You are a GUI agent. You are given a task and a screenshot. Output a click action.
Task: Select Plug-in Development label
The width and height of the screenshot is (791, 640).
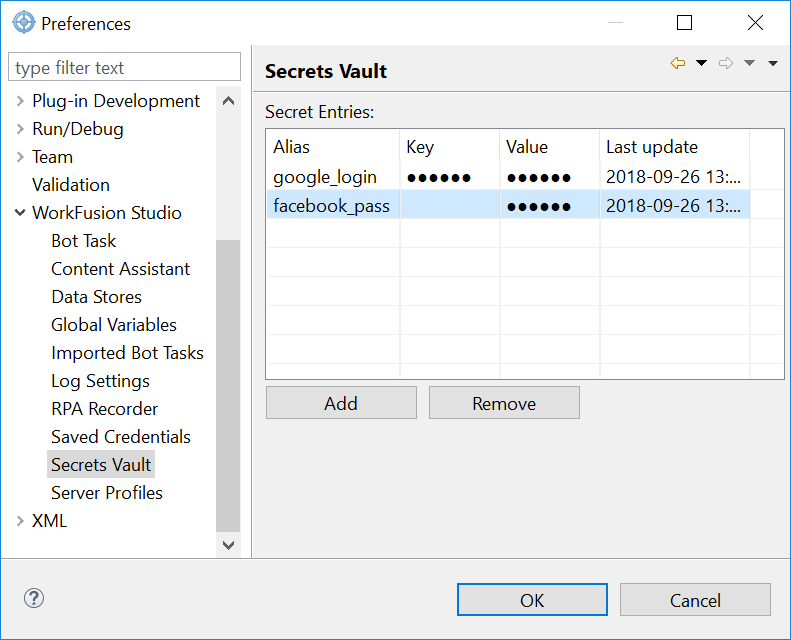pyautogui.click(x=116, y=101)
